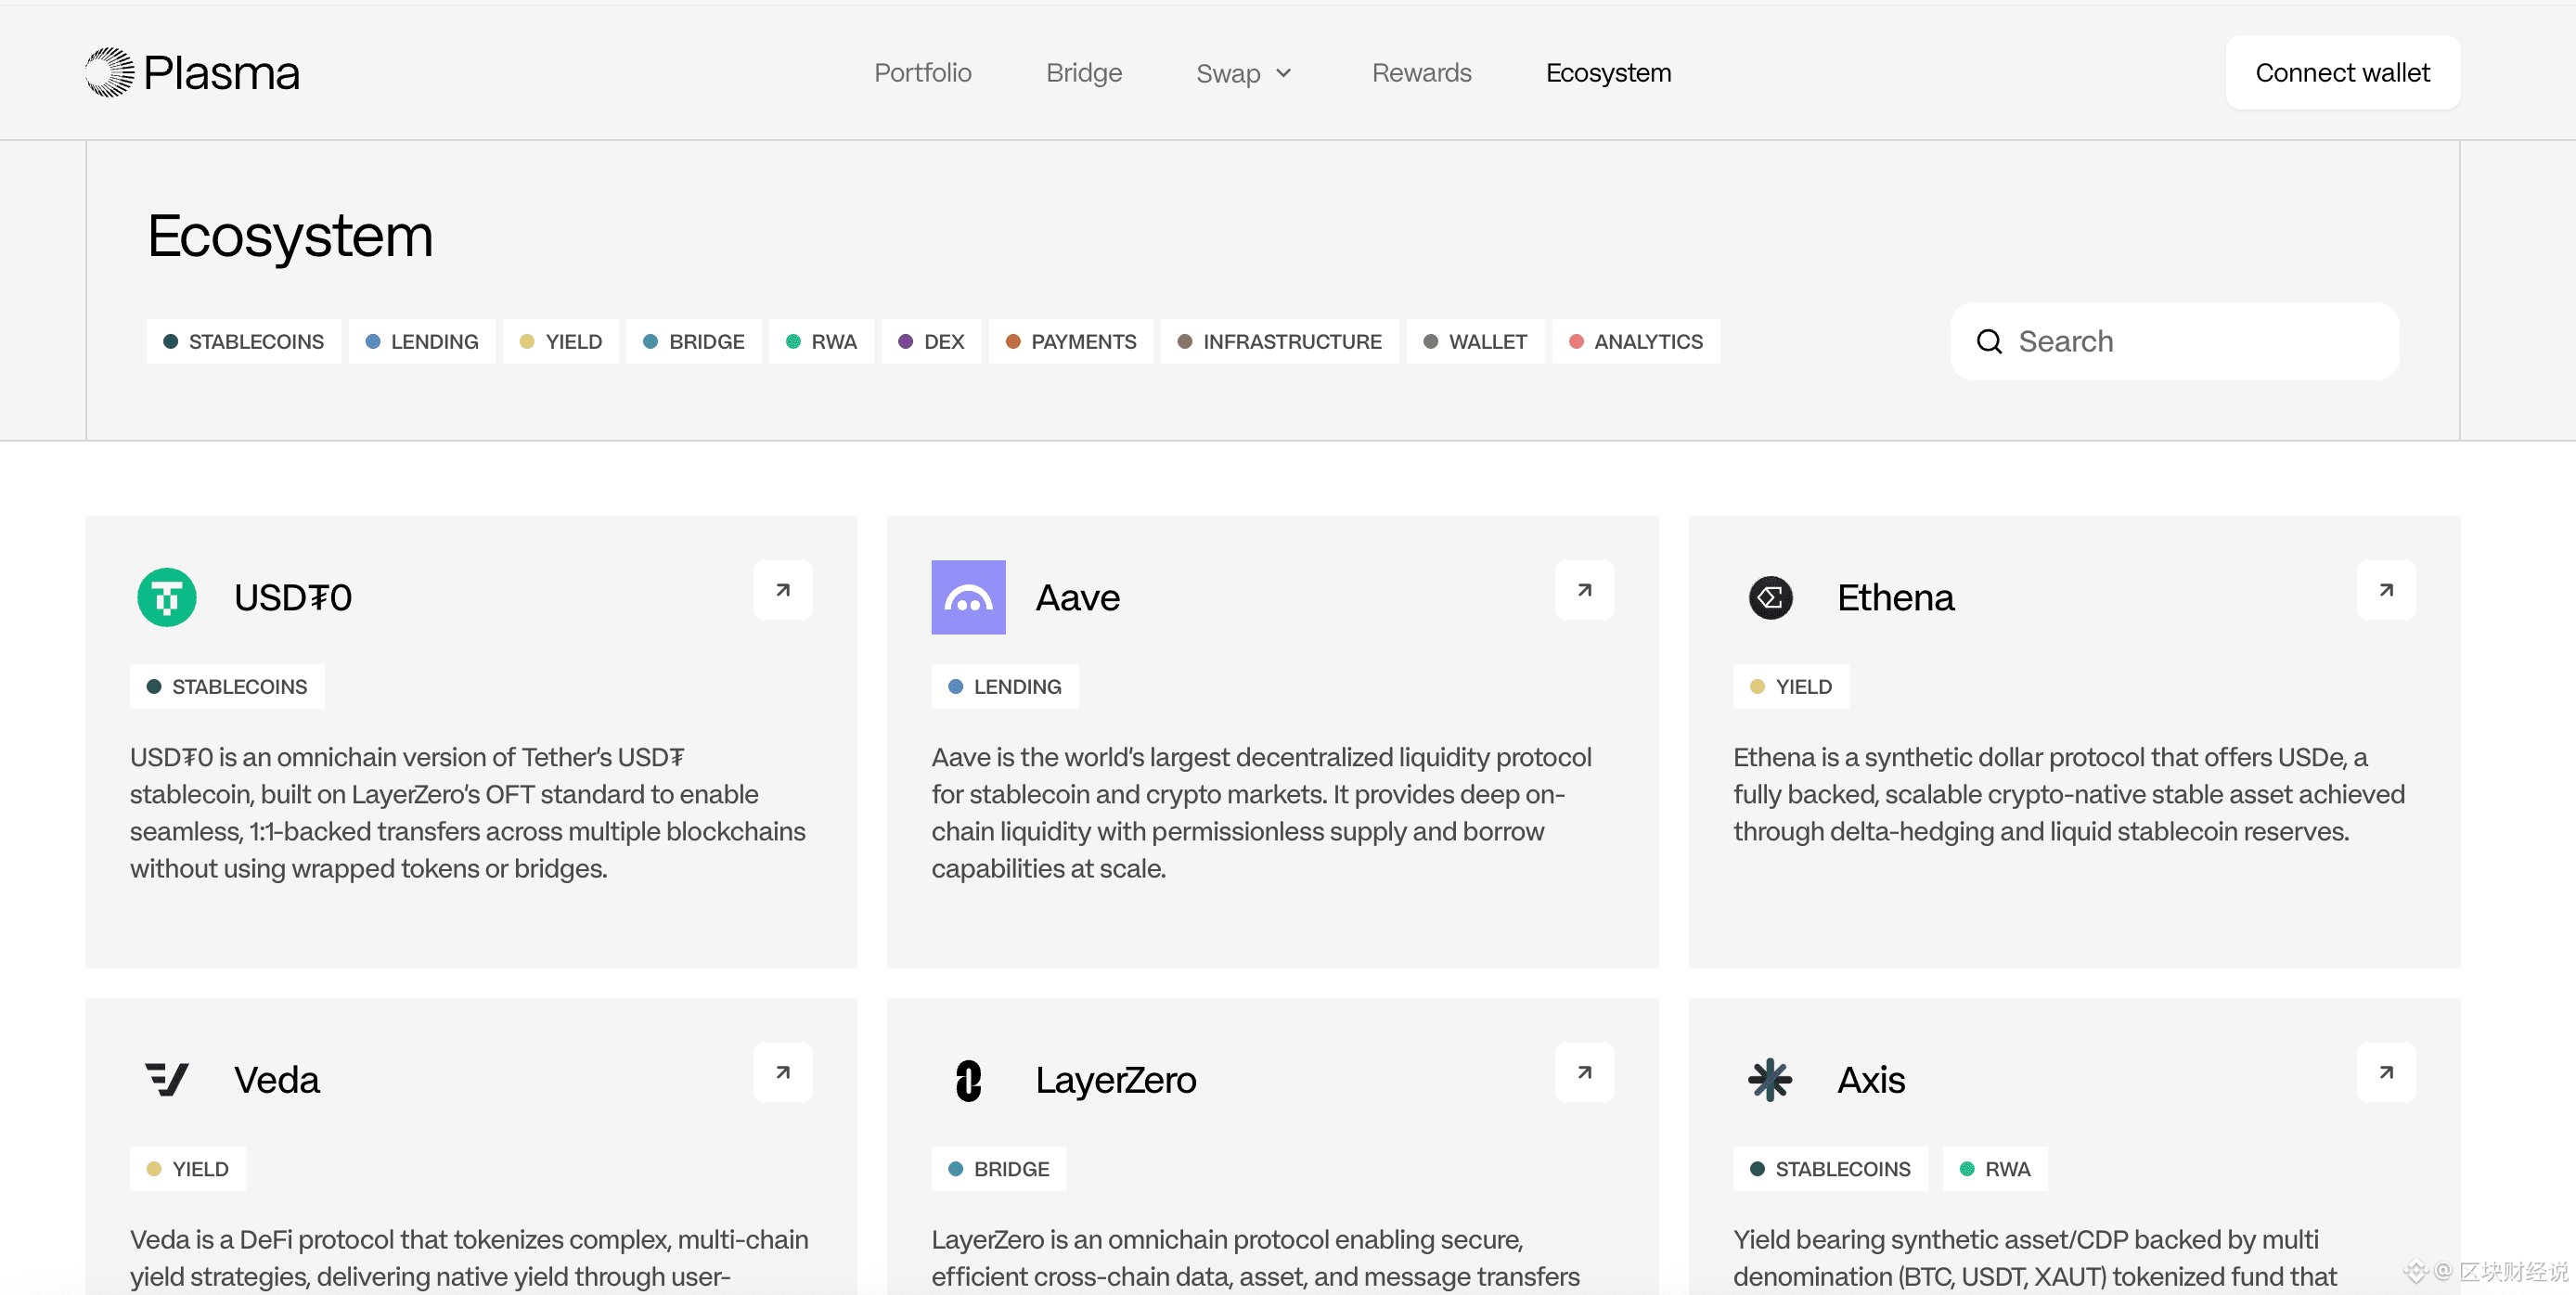Enable the DEX filter chip
The width and height of the screenshot is (2576, 1295).
click(931, 342)
